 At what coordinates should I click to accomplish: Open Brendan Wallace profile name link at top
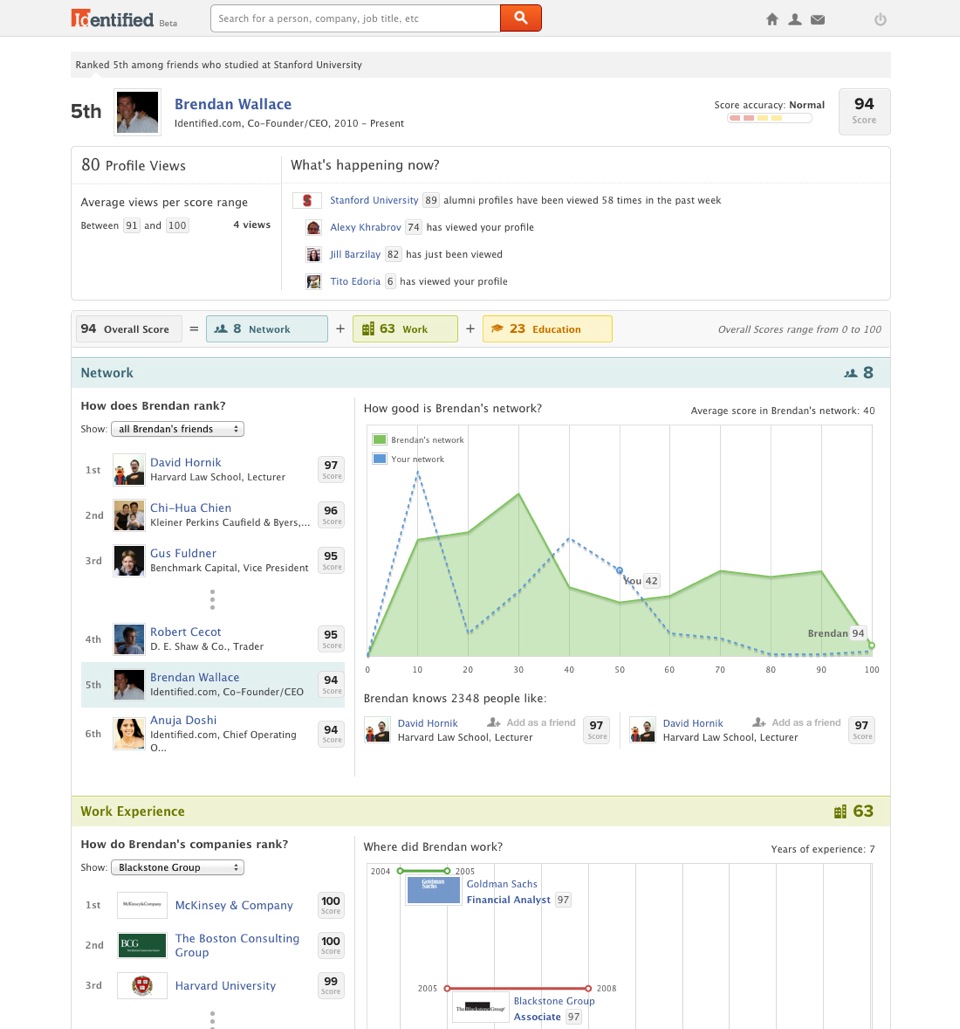click(x=233, y=104)
